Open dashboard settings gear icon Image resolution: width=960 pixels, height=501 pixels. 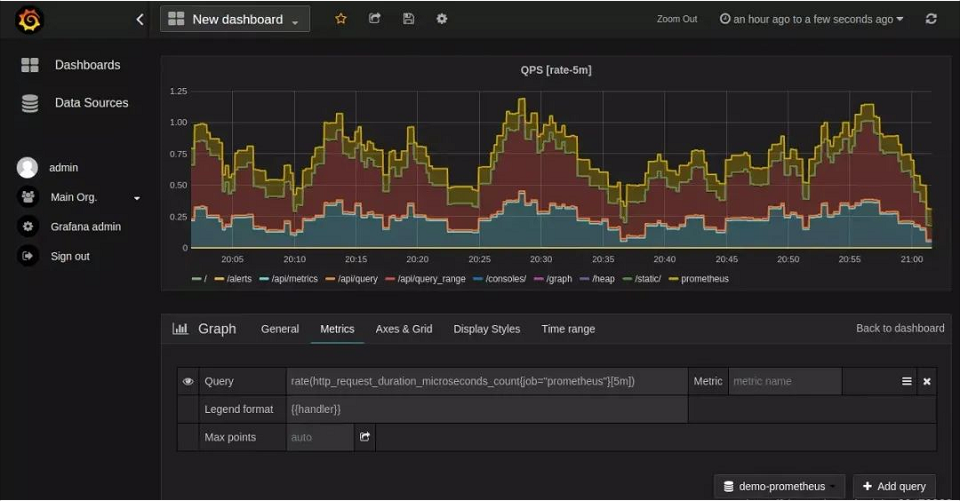(441, 19)
